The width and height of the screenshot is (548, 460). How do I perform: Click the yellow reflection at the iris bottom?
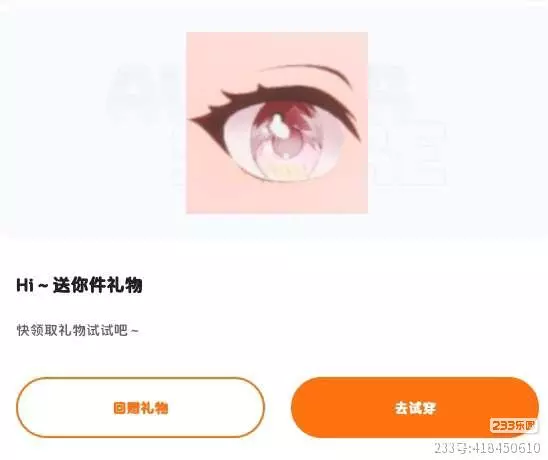pyautogui.click(x=285, y=172)
